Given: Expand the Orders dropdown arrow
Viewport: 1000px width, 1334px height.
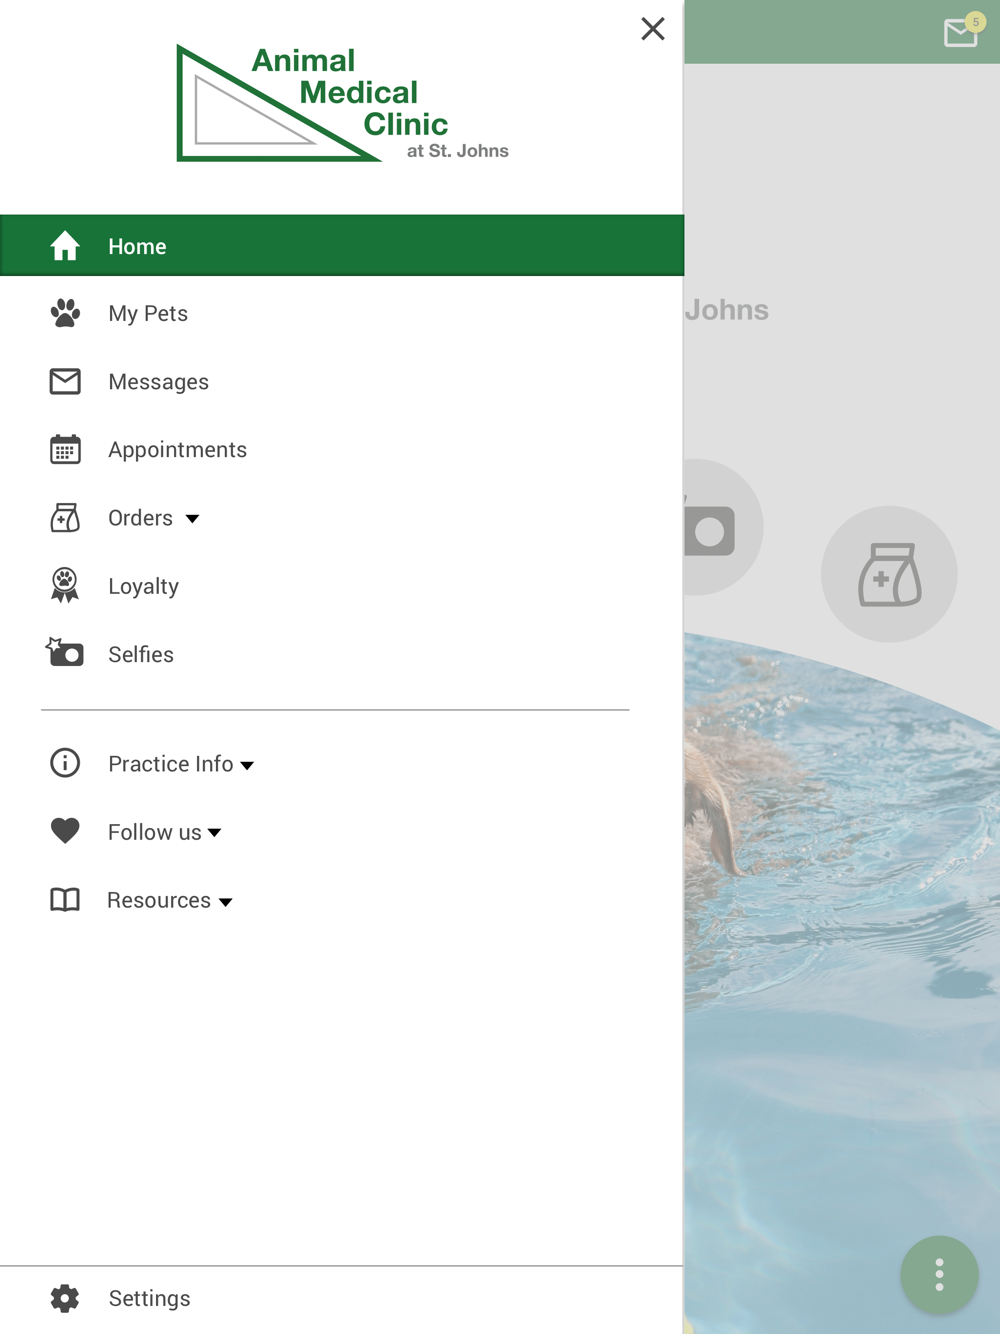Looking at the screenshot, I should click(x=192, y=519).
